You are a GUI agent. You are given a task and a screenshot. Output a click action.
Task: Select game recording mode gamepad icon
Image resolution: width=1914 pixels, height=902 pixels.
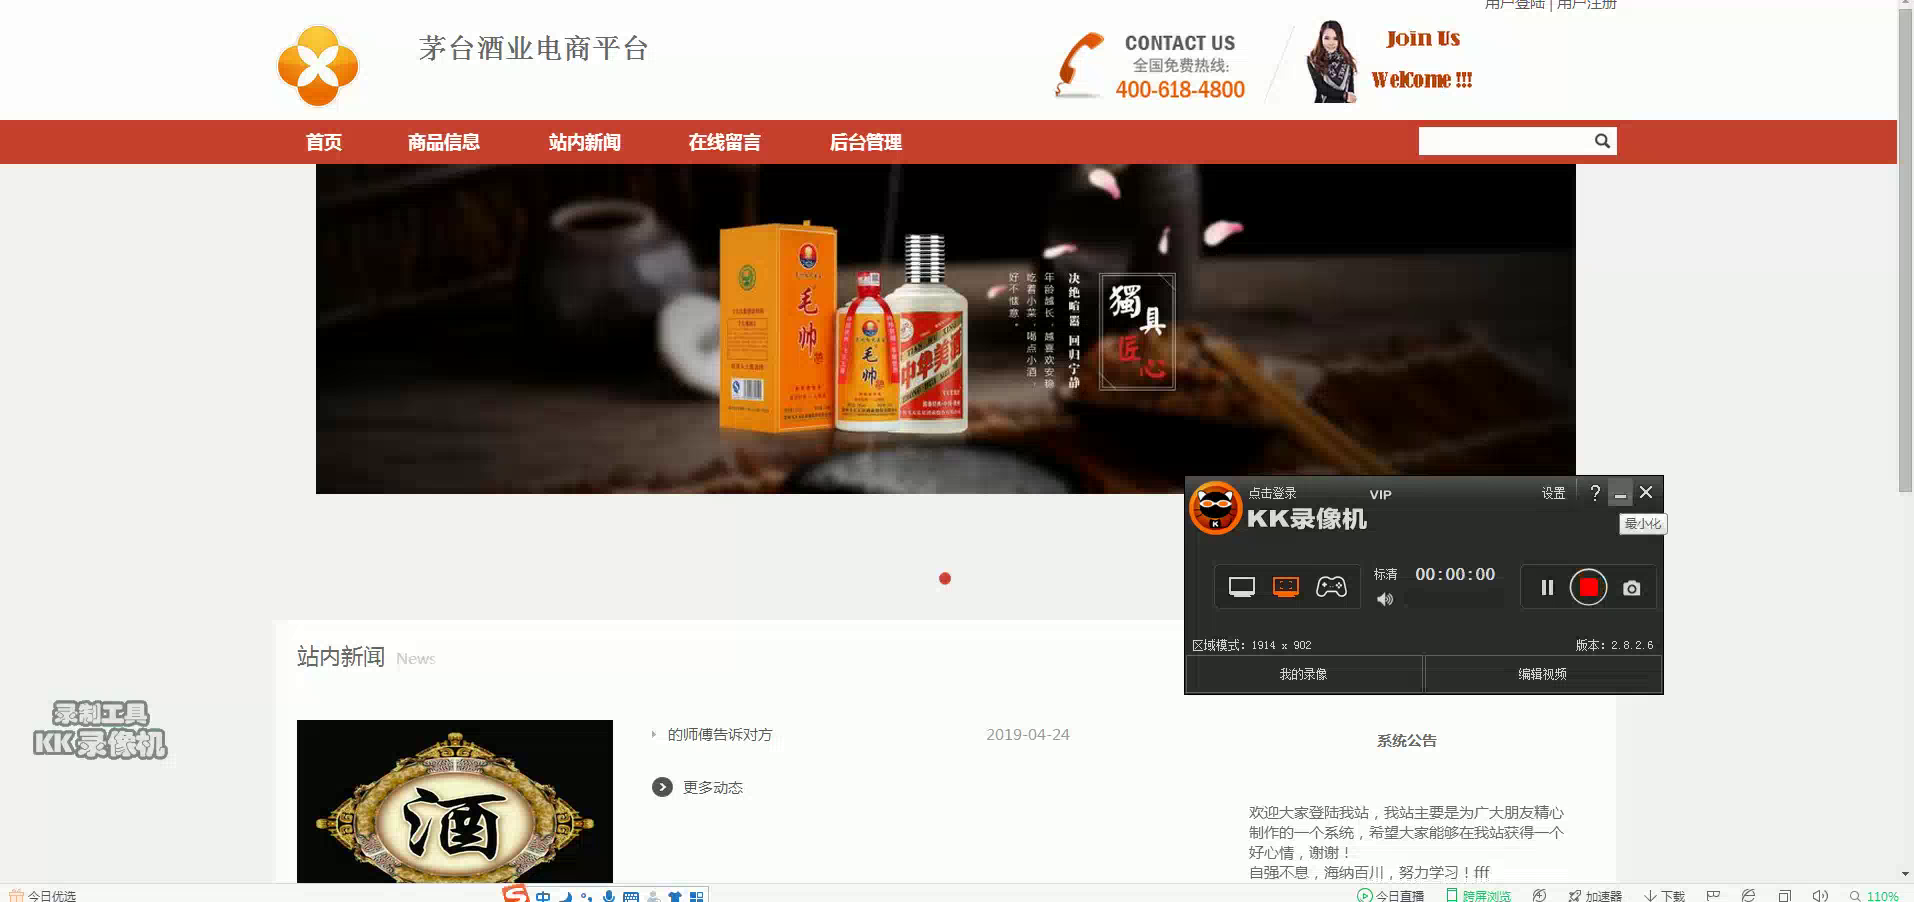(1331, 587)
